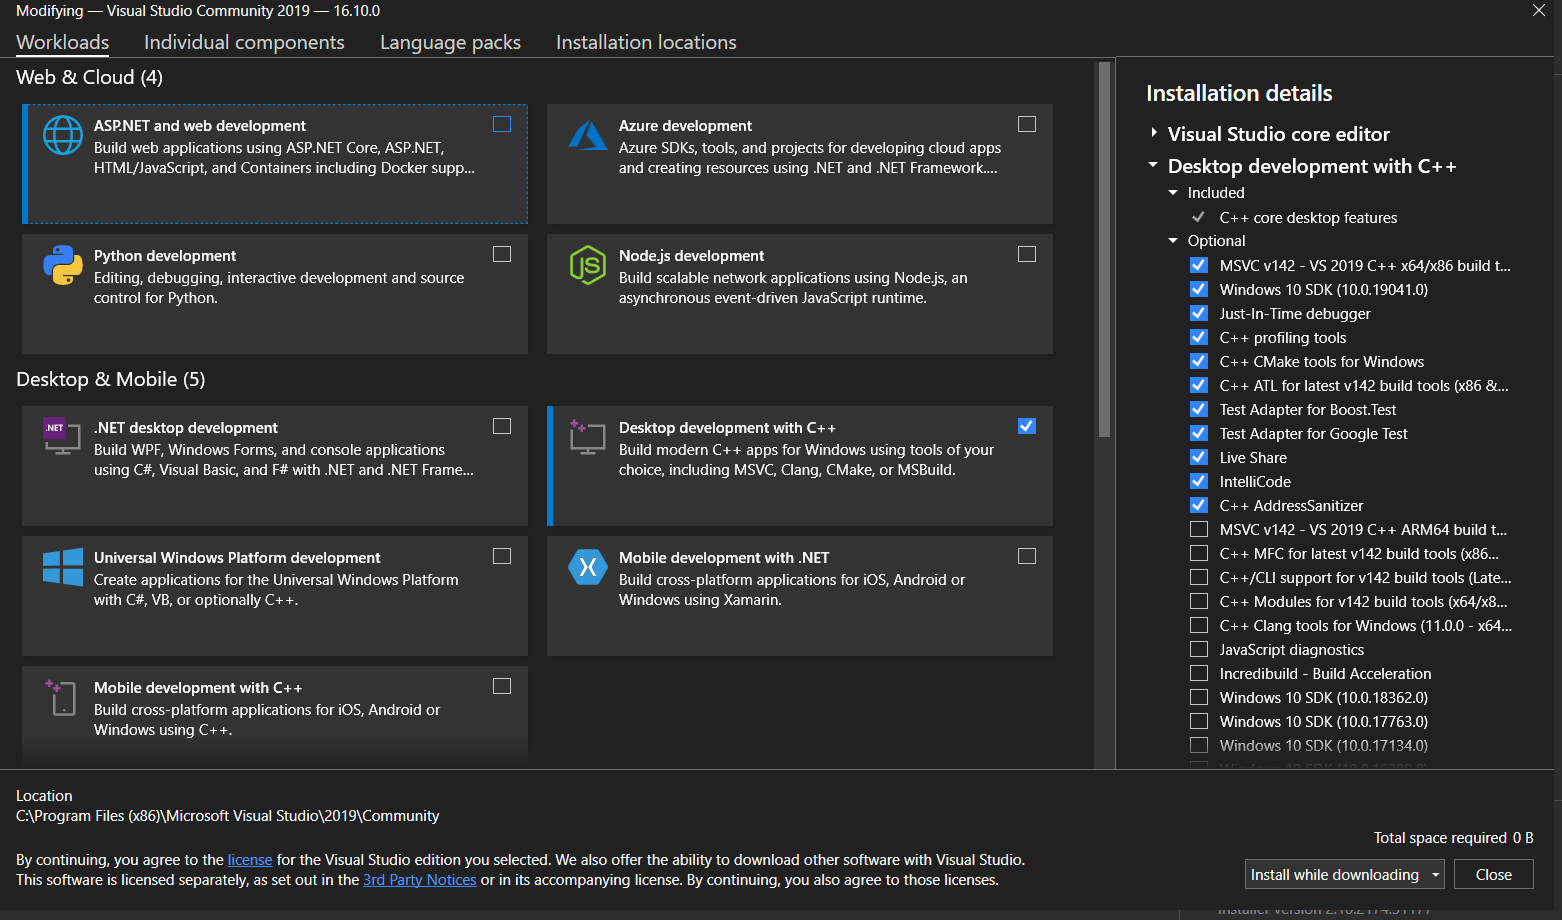Check the ASP.NET and web development workload

pos(502,124)
